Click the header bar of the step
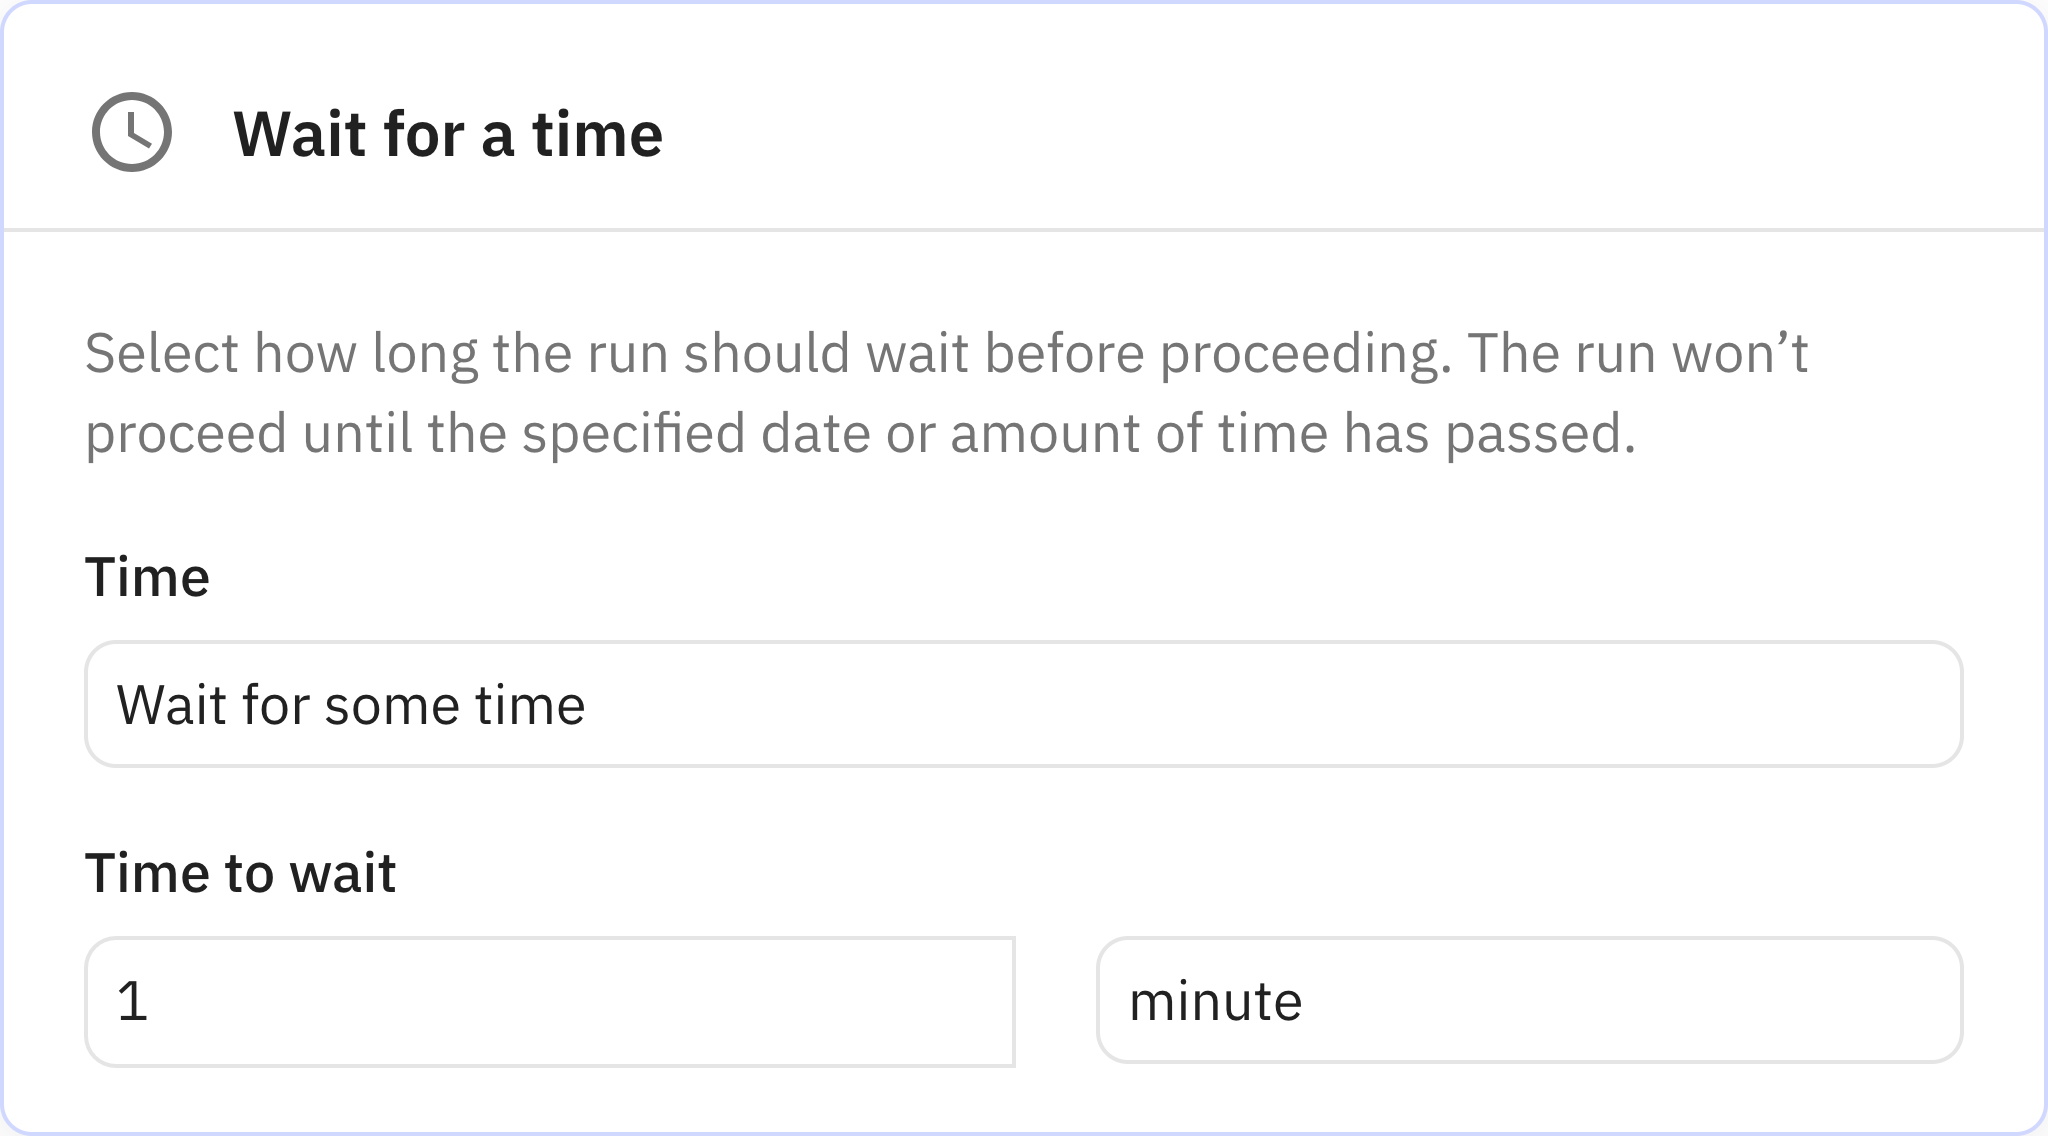The height and width of the screenshot is (1136, 2048). coord(1024,133)
